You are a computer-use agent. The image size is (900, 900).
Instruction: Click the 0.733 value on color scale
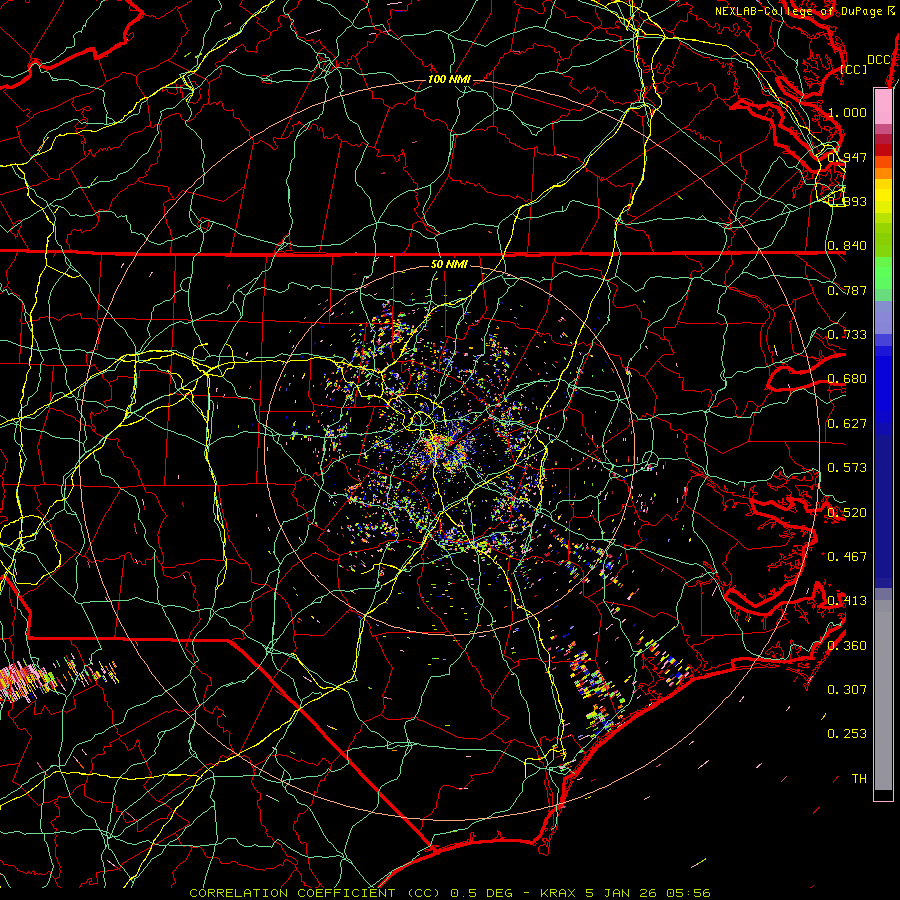(847, 335)
